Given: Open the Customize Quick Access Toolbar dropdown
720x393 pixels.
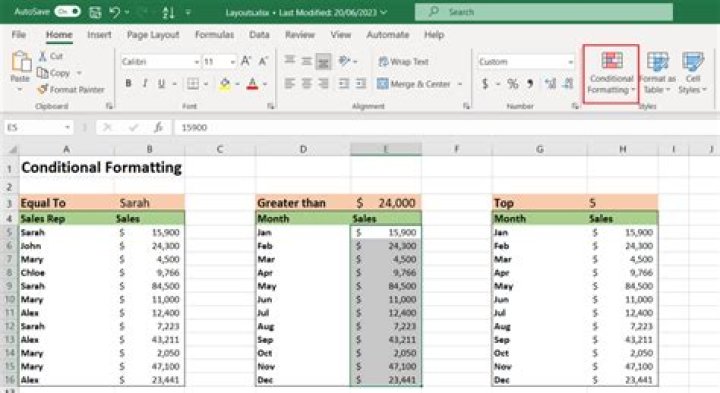Looking at the screenshot, I should tap(188, 12).
